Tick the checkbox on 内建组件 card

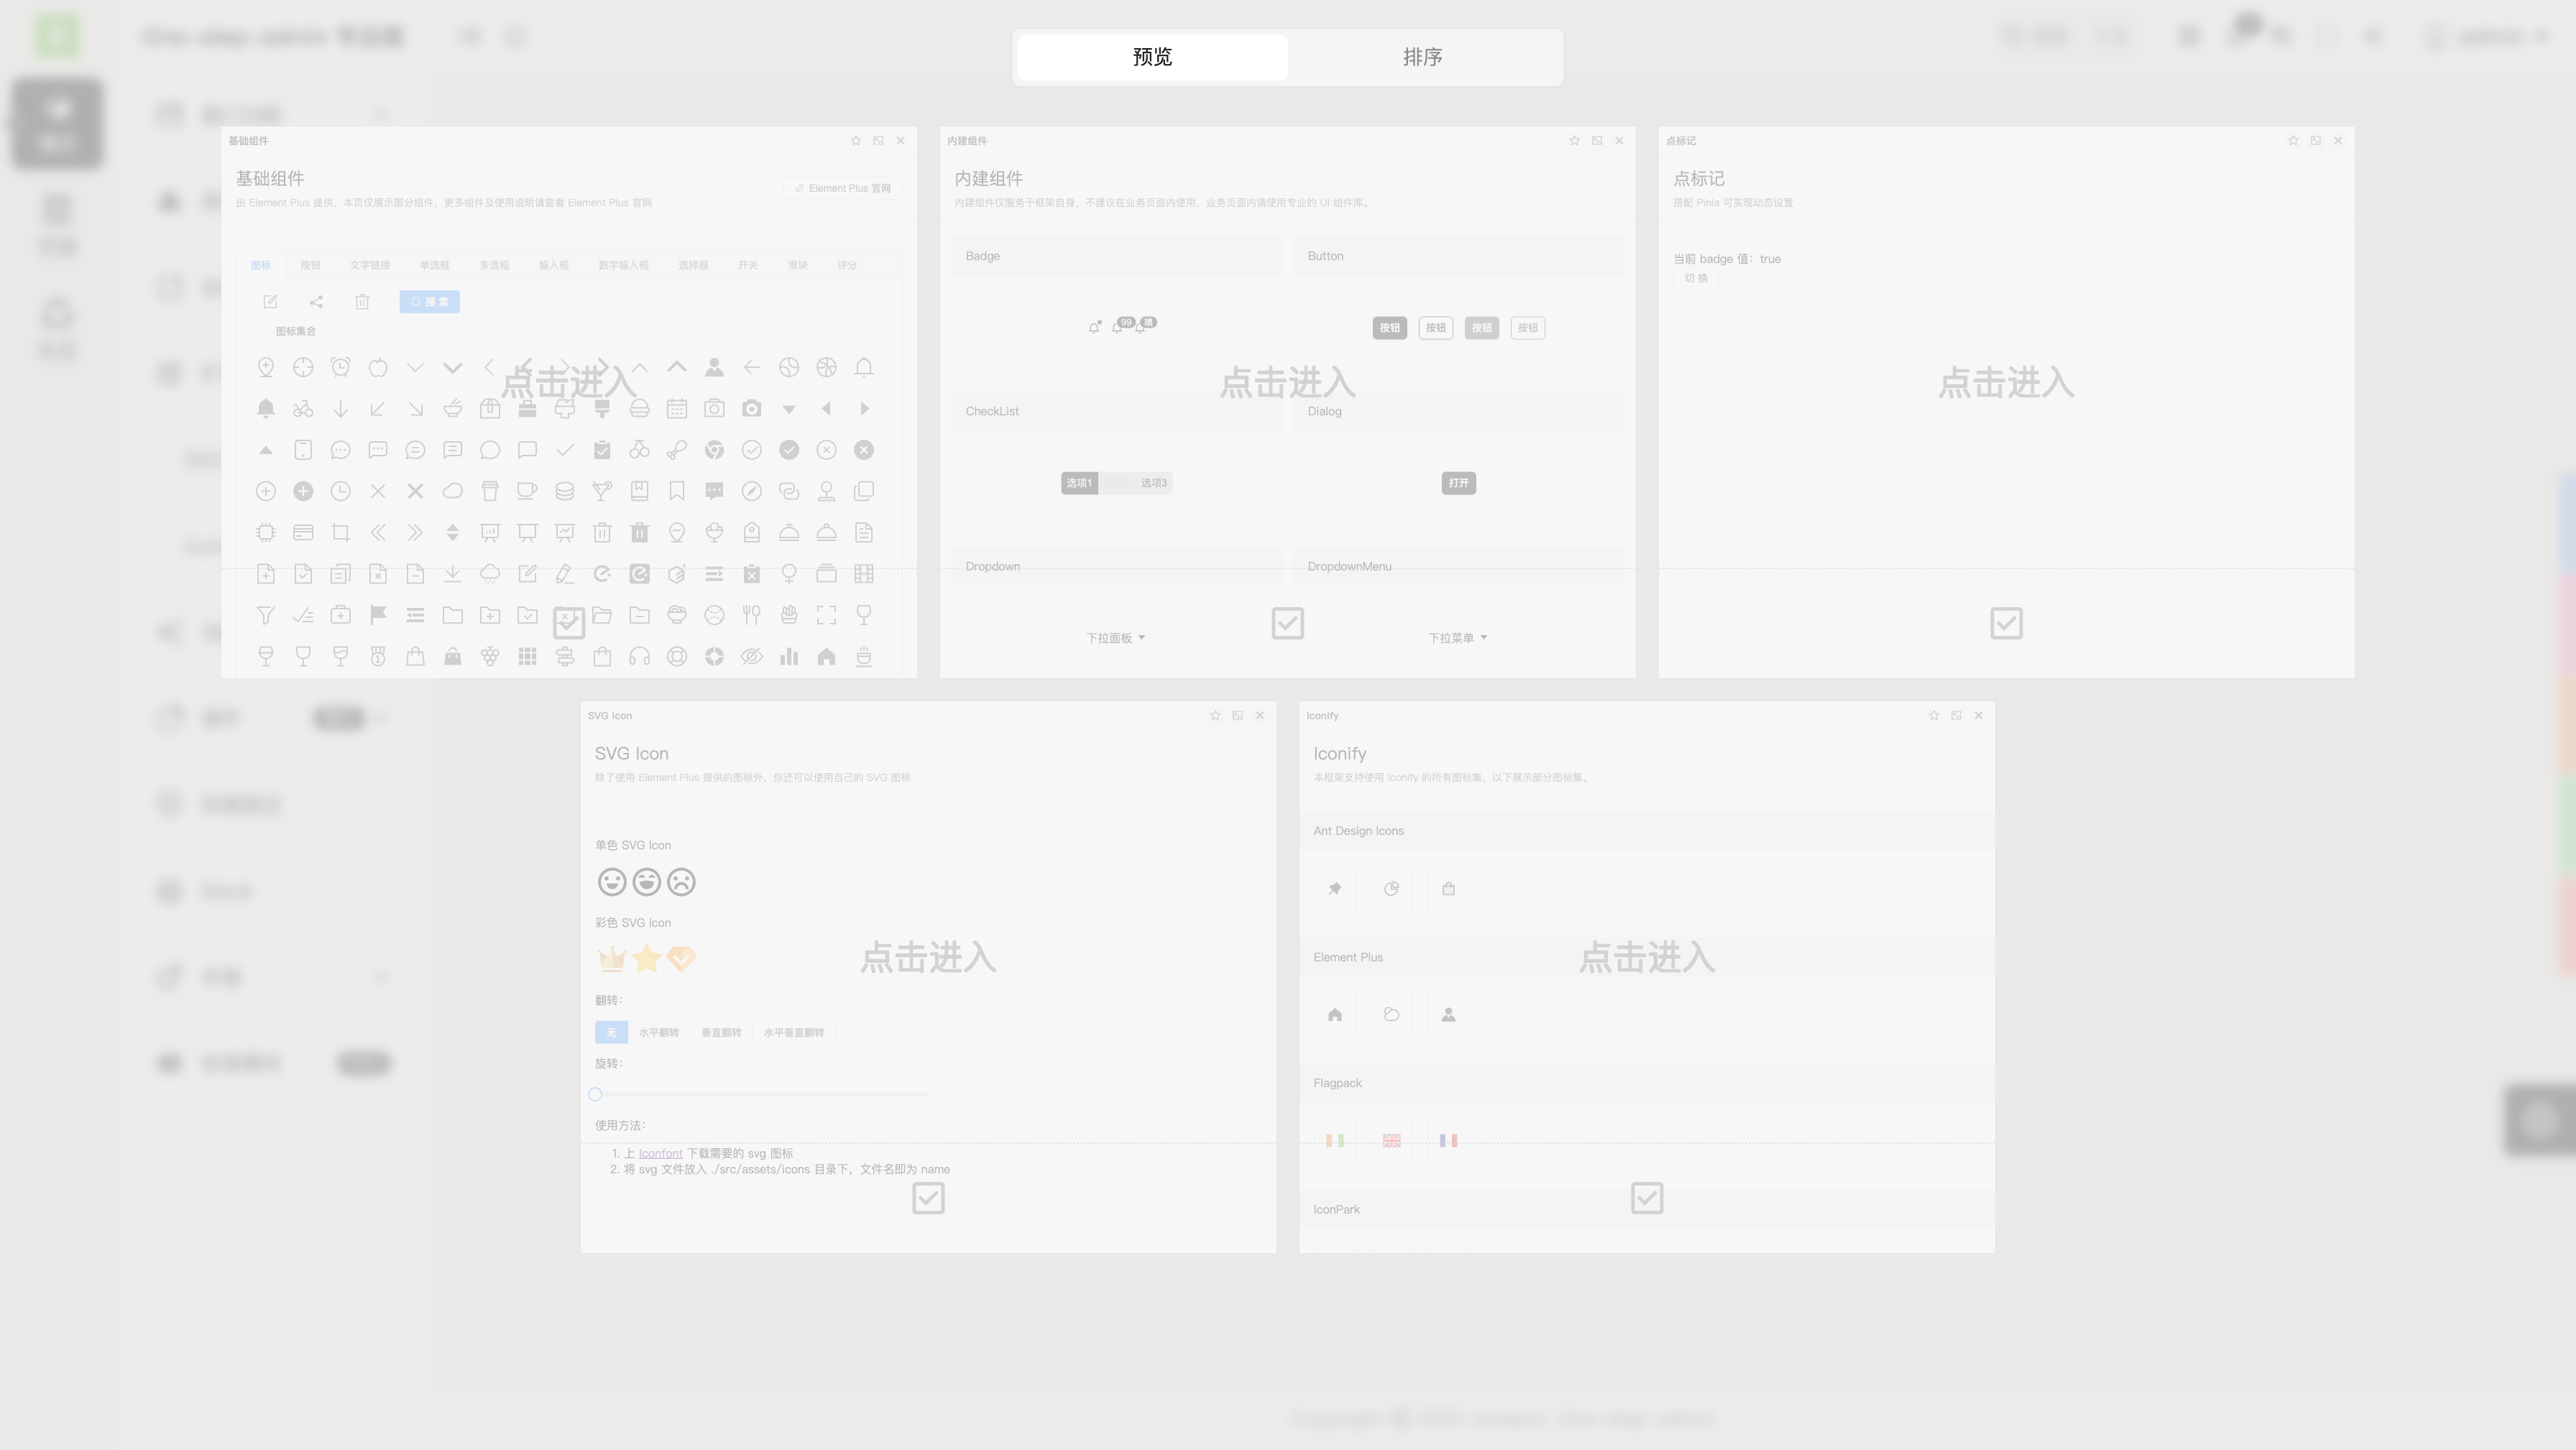click(x=1287, y=623)
